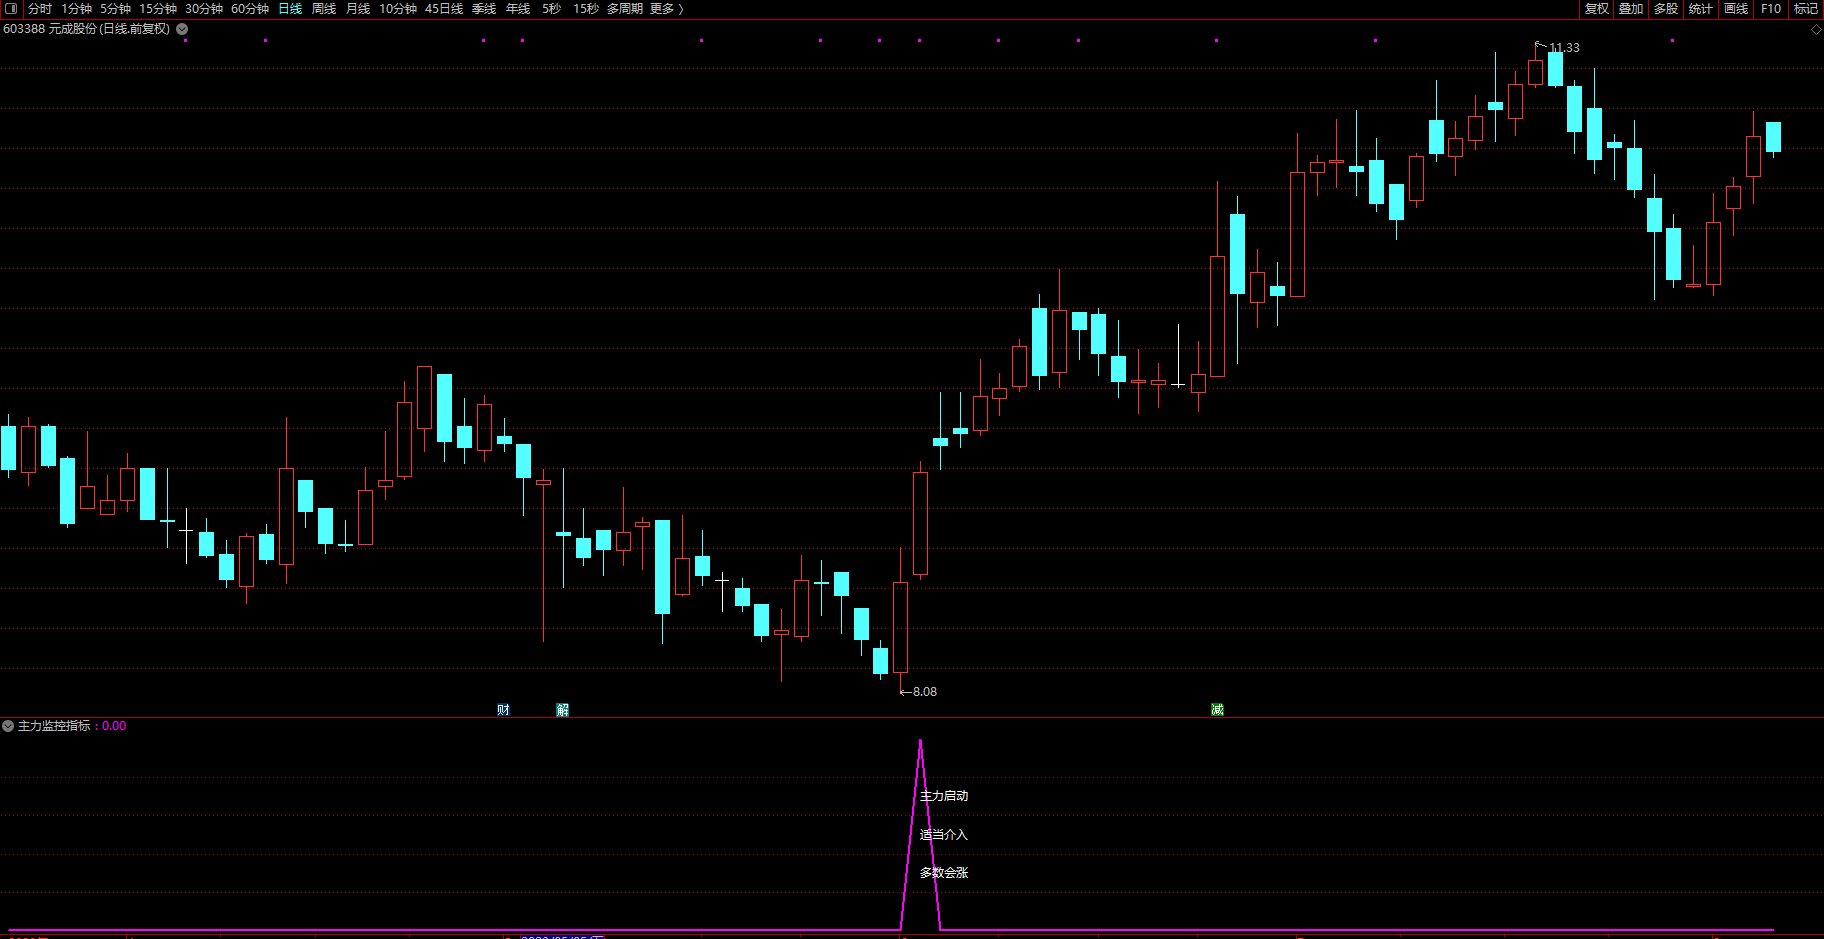Click the 财 info marker
Screen dimensions: 1824x939
pos(503,710)
